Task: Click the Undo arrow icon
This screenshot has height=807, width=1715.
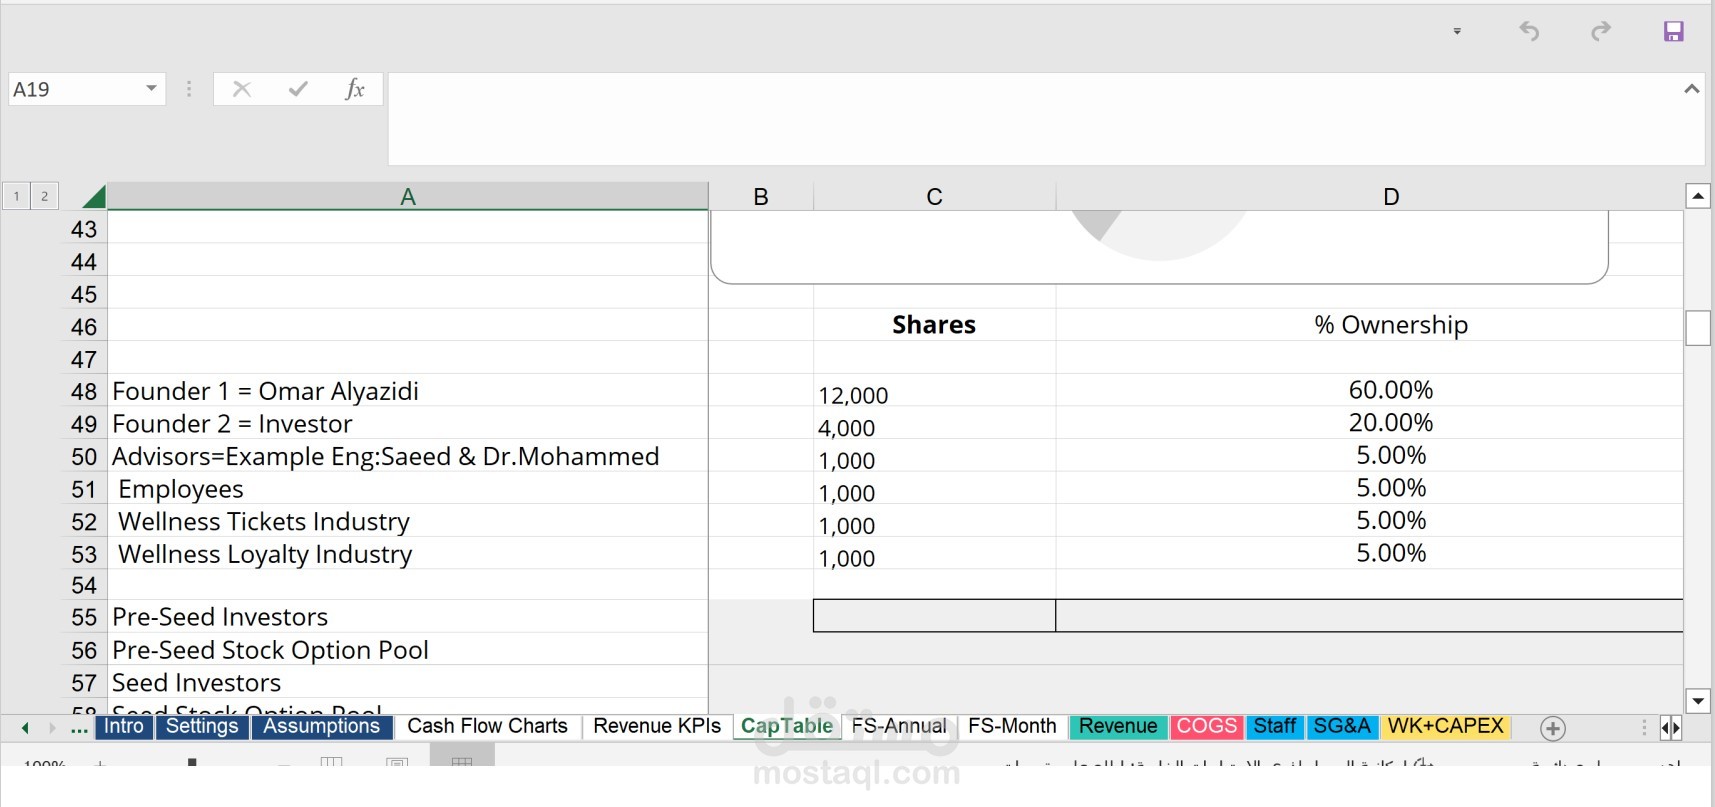Action: [1529, 32]
